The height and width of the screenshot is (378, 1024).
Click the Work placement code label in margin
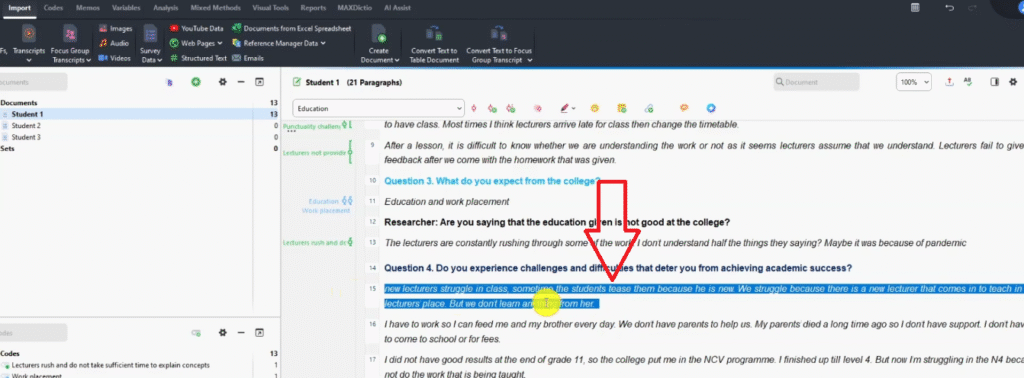tap(325, 210)
